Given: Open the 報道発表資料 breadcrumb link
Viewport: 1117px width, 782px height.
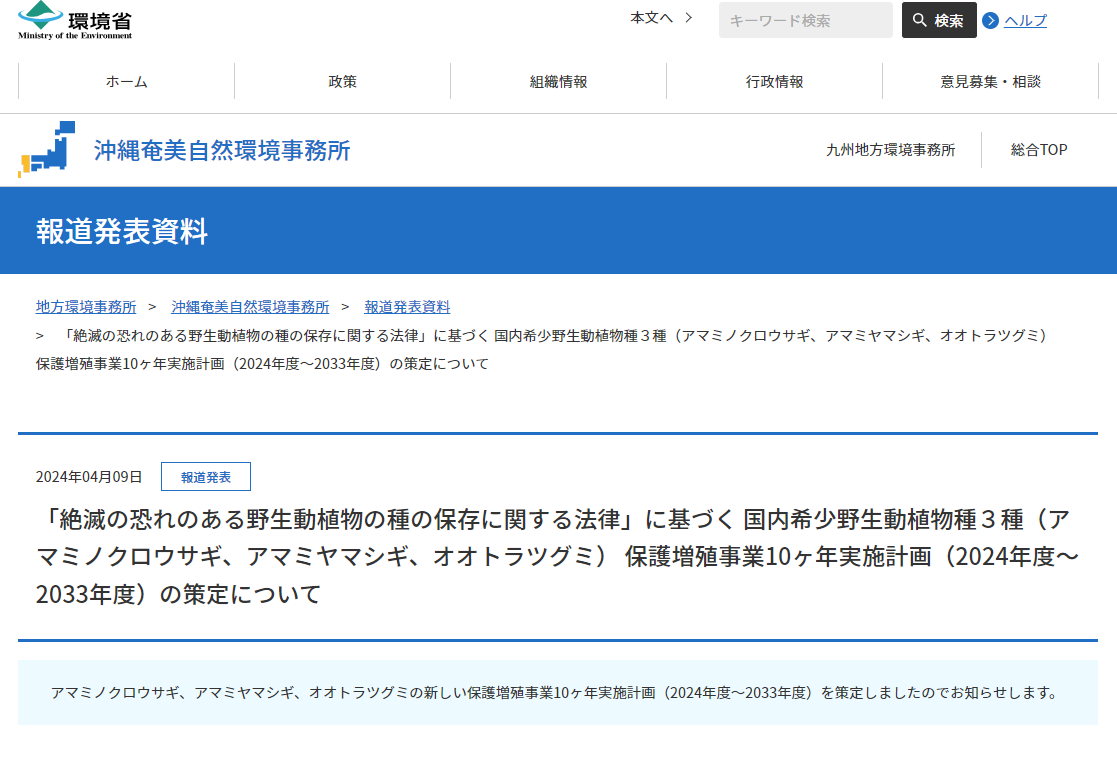Looking at the screenshot, I should (405, 307).
